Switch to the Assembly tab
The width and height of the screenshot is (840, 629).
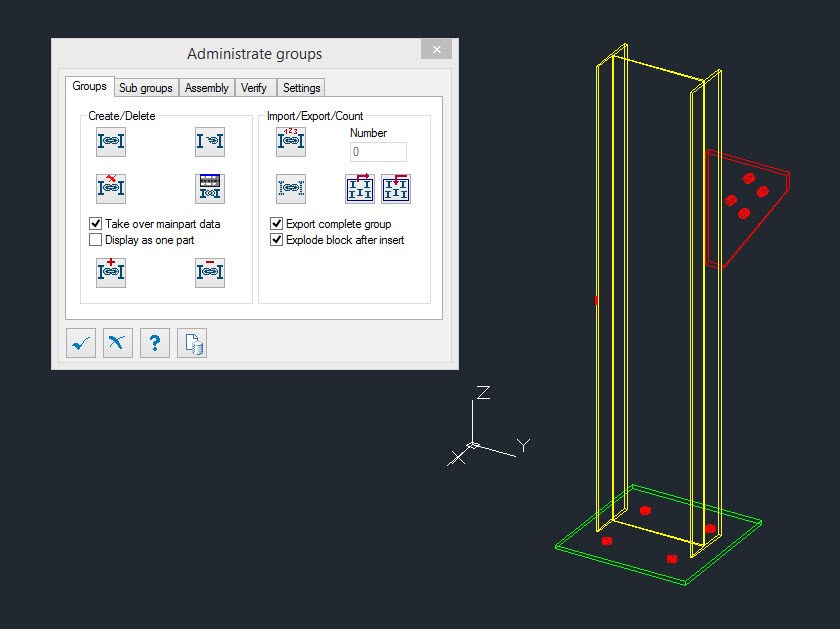[x=206, y=87]
